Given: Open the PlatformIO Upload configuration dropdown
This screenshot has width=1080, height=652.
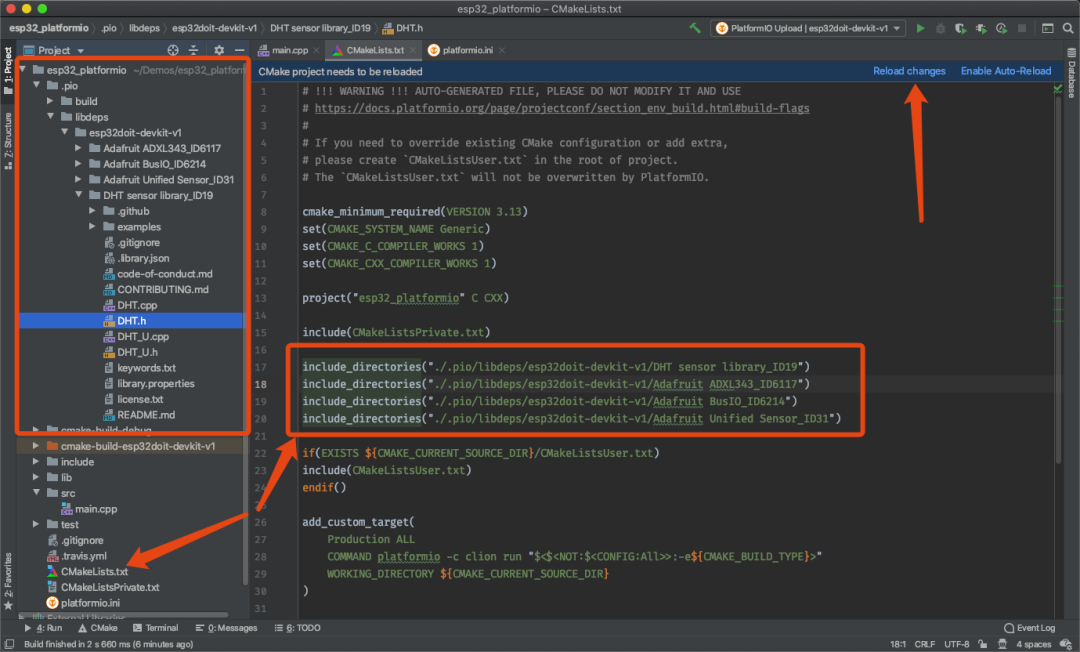Looking at the screenshot, I should (x=808, y=29).
